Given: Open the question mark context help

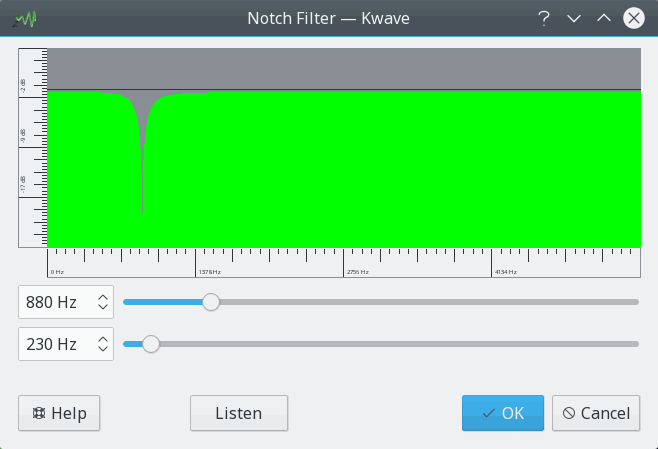Looking at the screenshot, I should (x=544, y=18).
